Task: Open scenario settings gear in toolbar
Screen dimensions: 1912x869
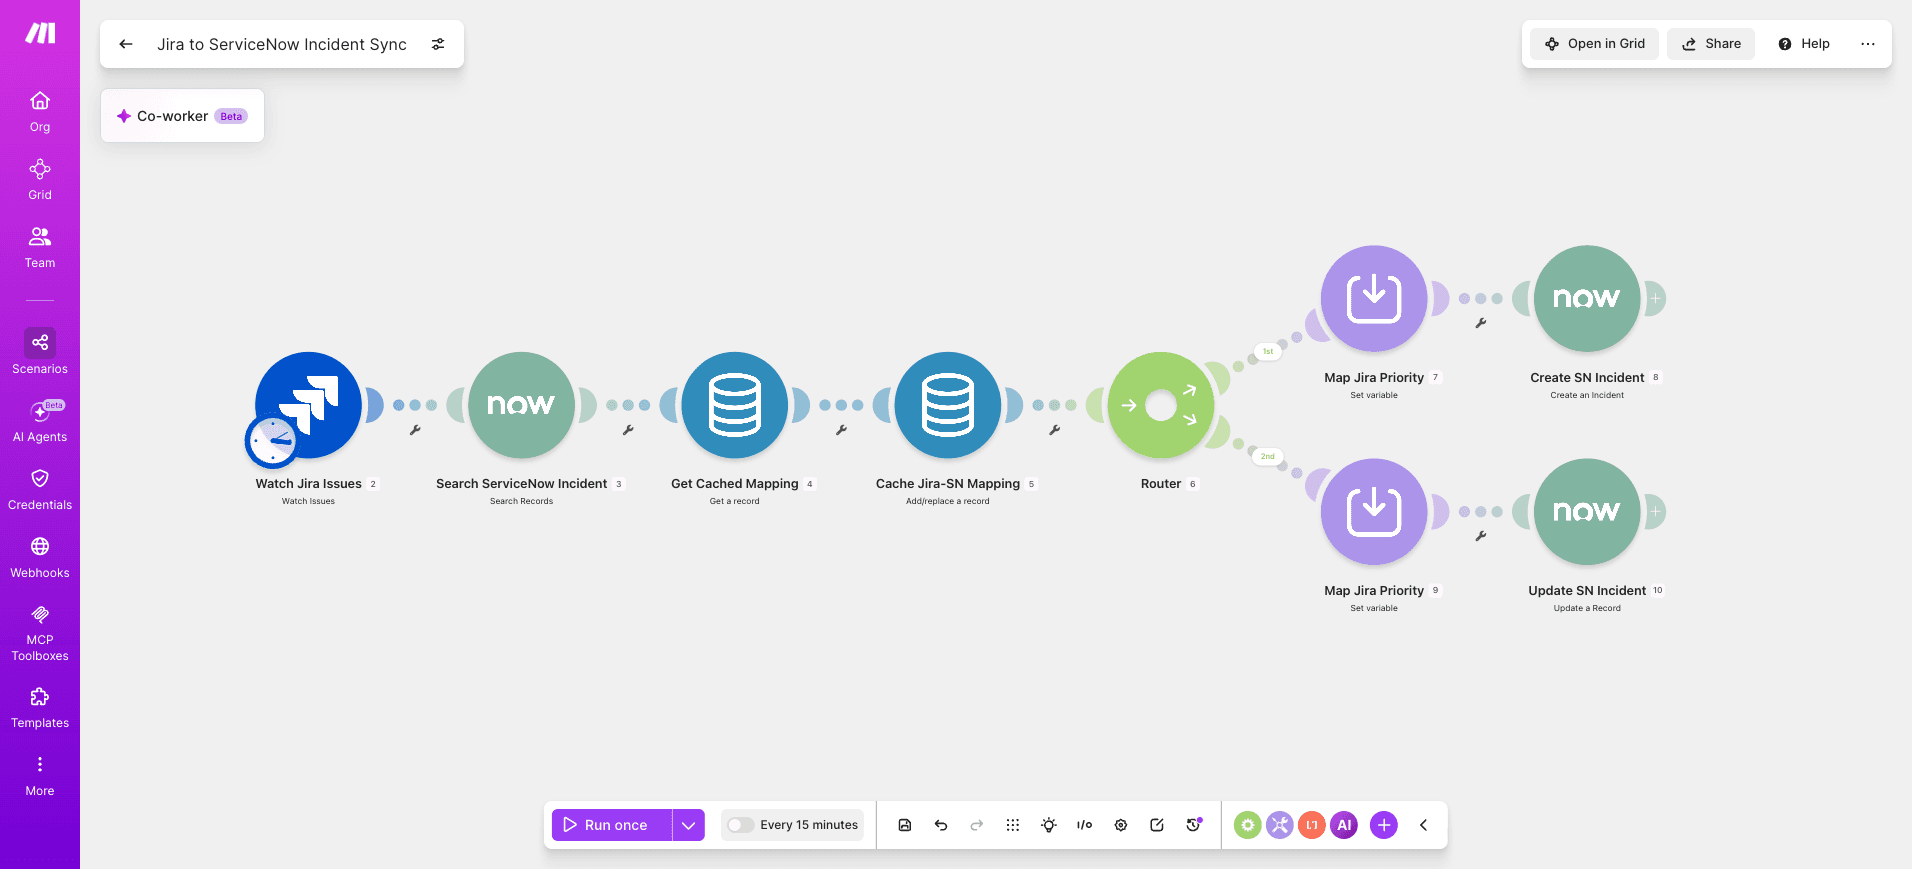Action: pyautogui.click(x=1121, y=825)
